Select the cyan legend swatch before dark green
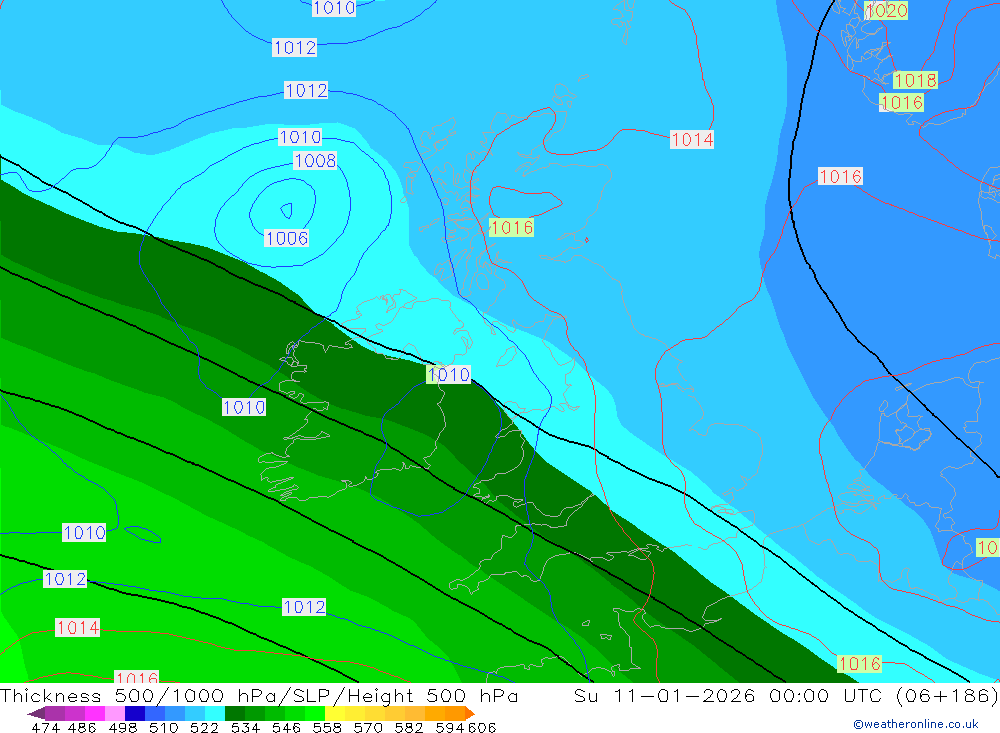The width and height of the screenshot is (1000, 733). [215, 713]
